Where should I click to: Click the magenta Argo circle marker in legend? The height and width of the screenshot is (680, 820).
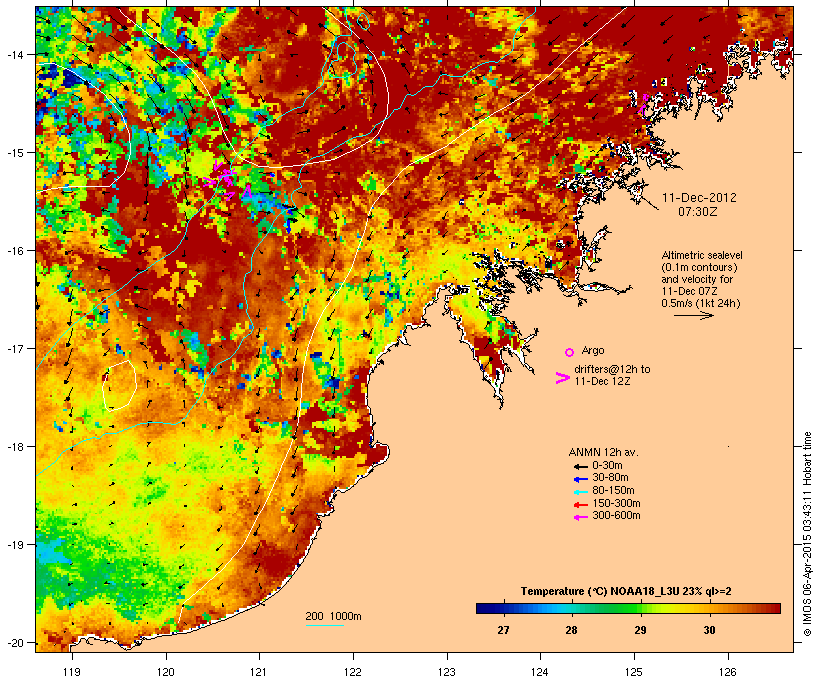pyautogui.click(x=570, y=352)
